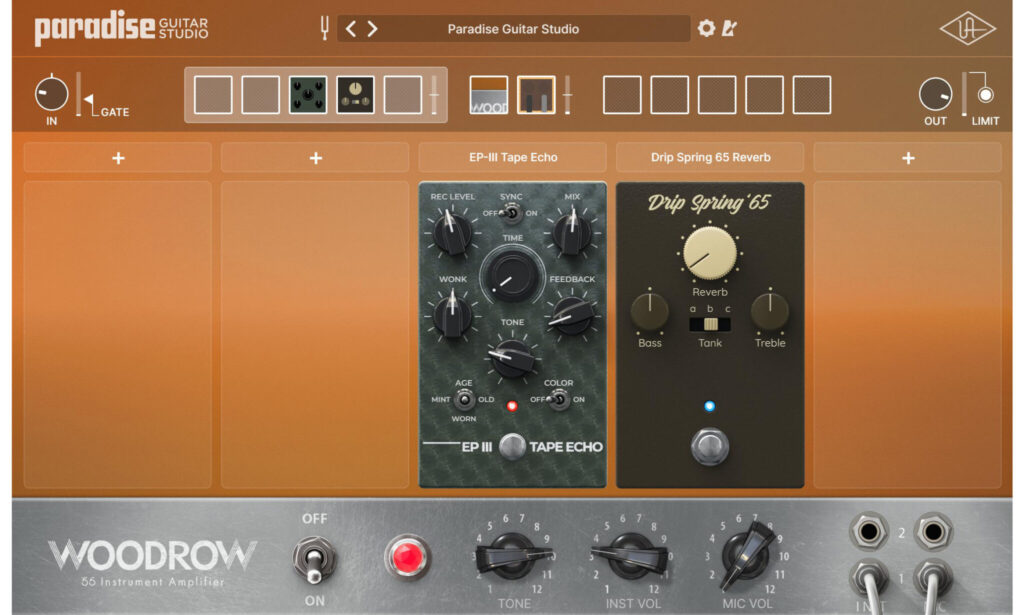This screenshot has width=1024, height=615.
Task: Open the Paradise Guitar Studio preset name menu
Action: click(513, 29)
